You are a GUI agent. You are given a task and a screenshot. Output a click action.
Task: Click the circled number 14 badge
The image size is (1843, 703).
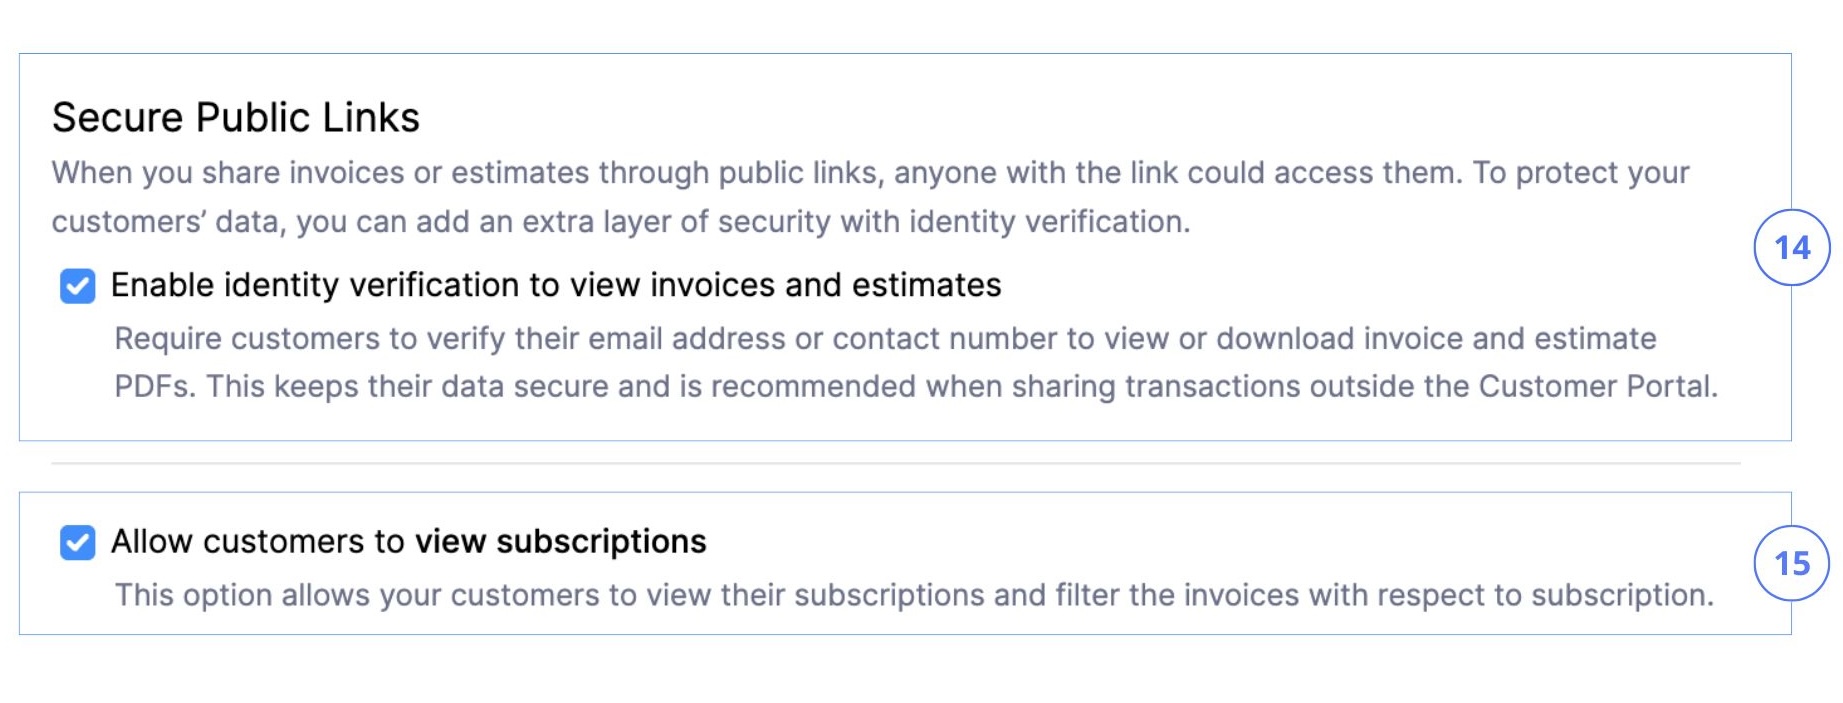coord(1791,247)
